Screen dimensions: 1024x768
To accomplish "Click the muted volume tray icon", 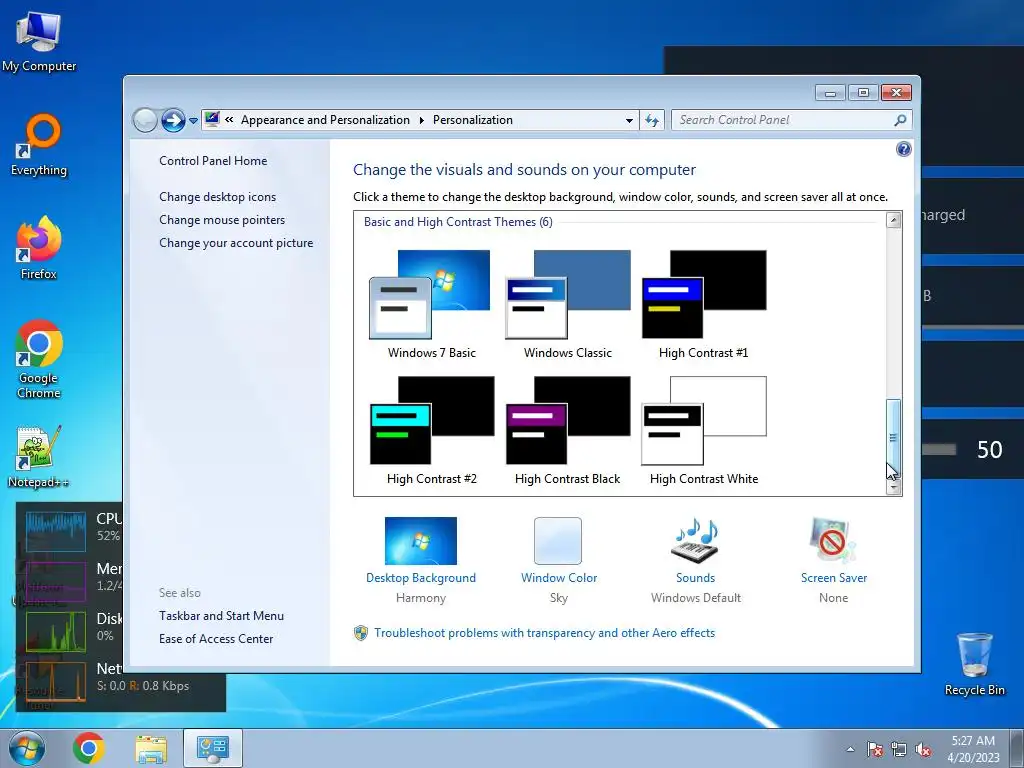I will 923,750.
